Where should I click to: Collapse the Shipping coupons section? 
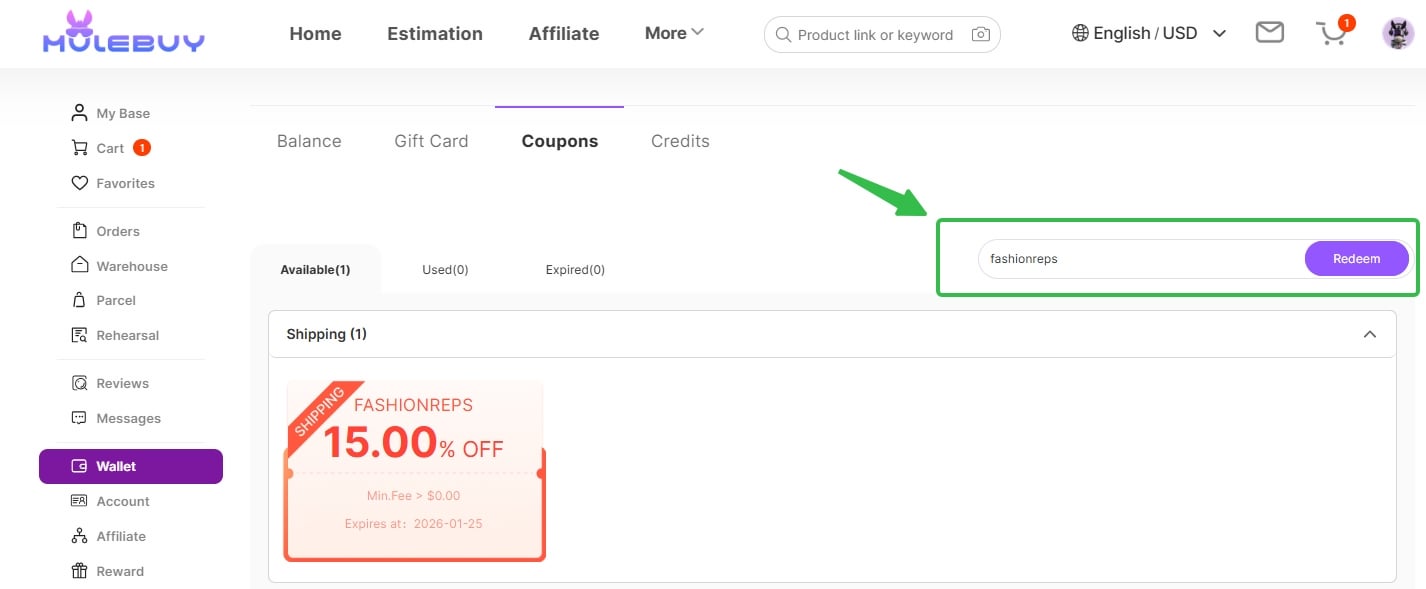point(1369,334)
